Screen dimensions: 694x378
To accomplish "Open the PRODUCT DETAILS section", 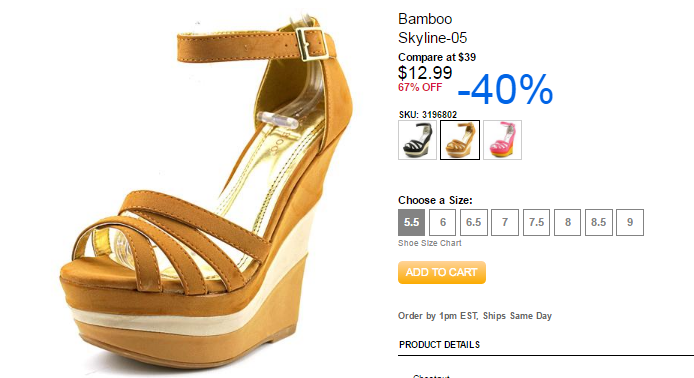I will (x=440, y=344).
